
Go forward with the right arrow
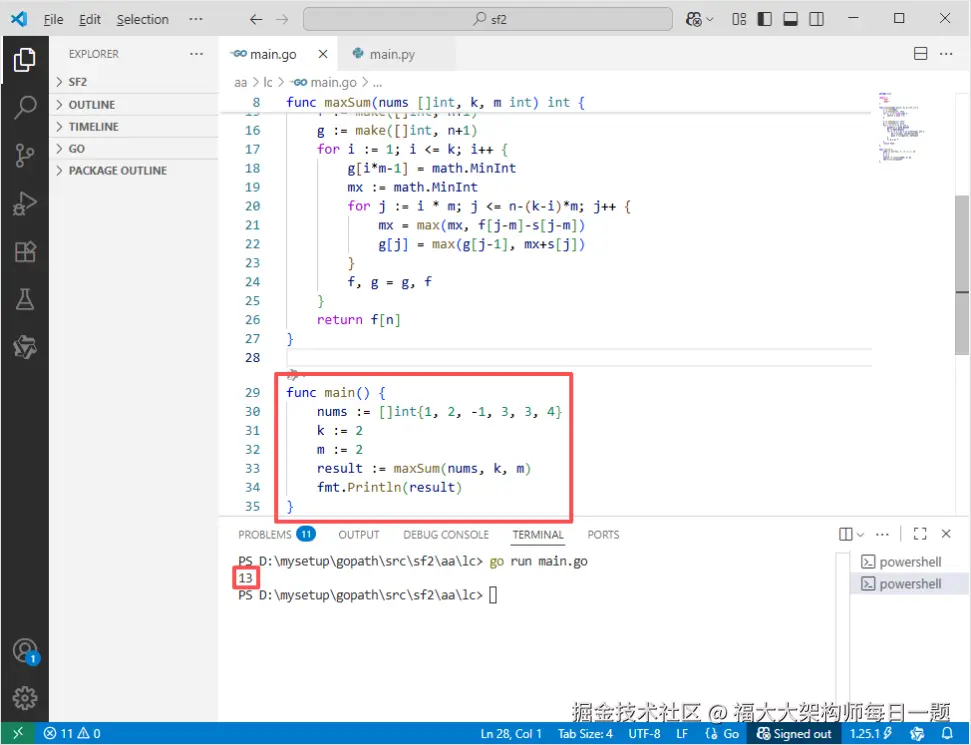pyautogui.click(x=282, y=19)
